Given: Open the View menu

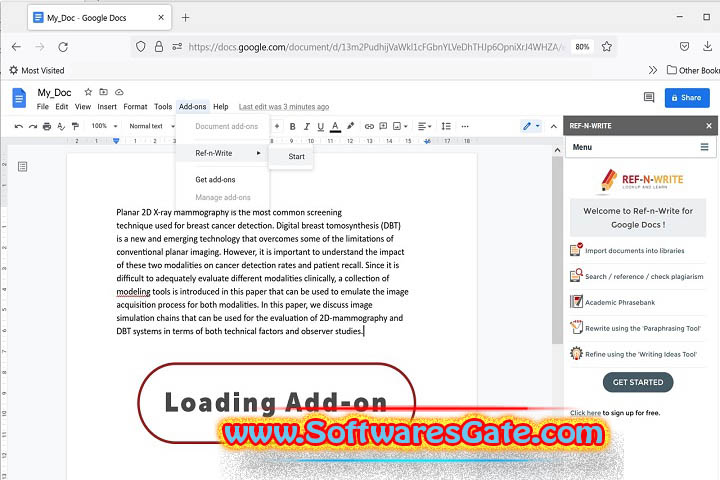Looking at the screenshot, I should (83, 107).
